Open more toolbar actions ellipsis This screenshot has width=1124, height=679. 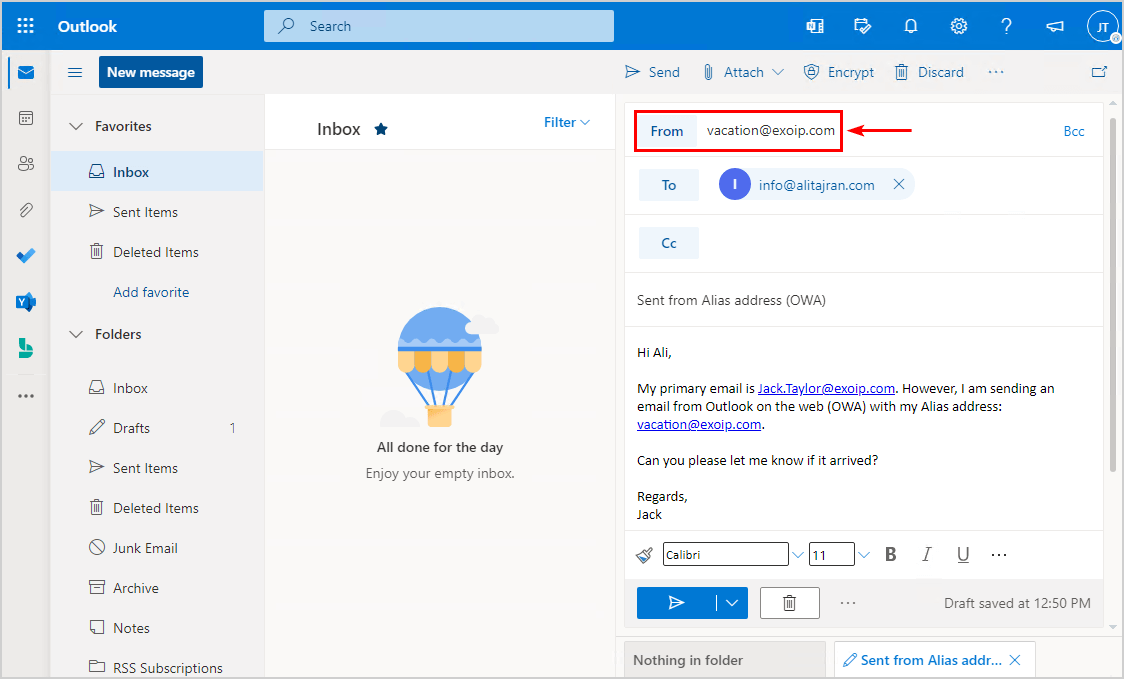pyautogui.click(x=996, y=72)
